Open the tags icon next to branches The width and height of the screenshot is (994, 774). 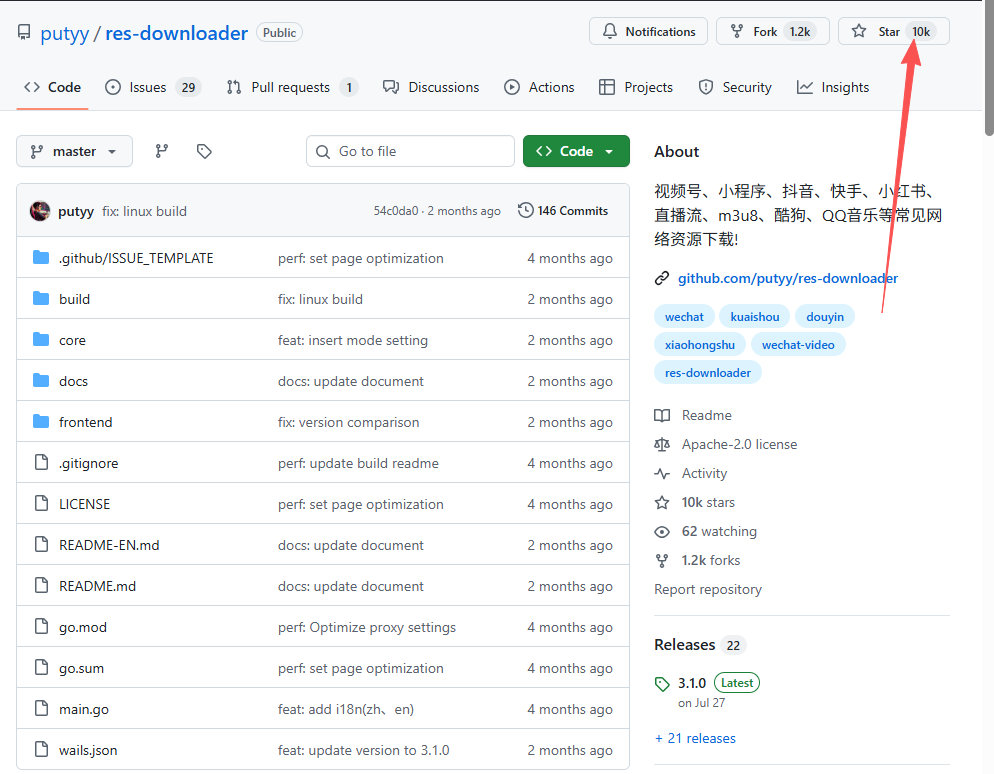coord(203,151)
